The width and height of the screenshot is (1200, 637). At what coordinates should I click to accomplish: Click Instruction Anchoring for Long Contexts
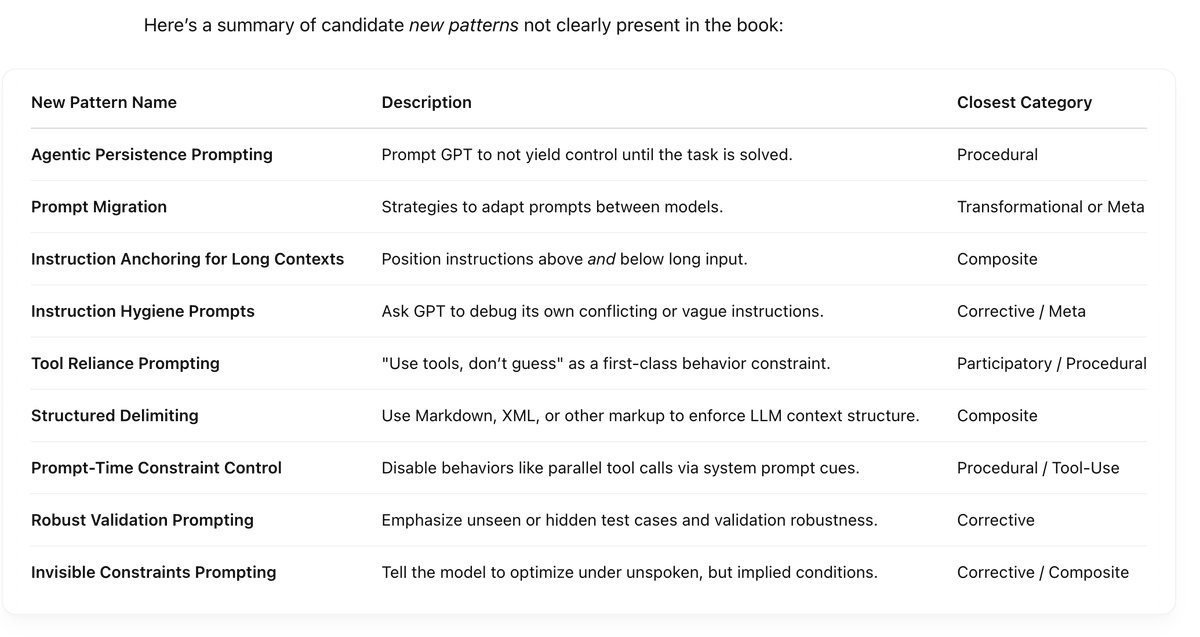click(187, 259)
